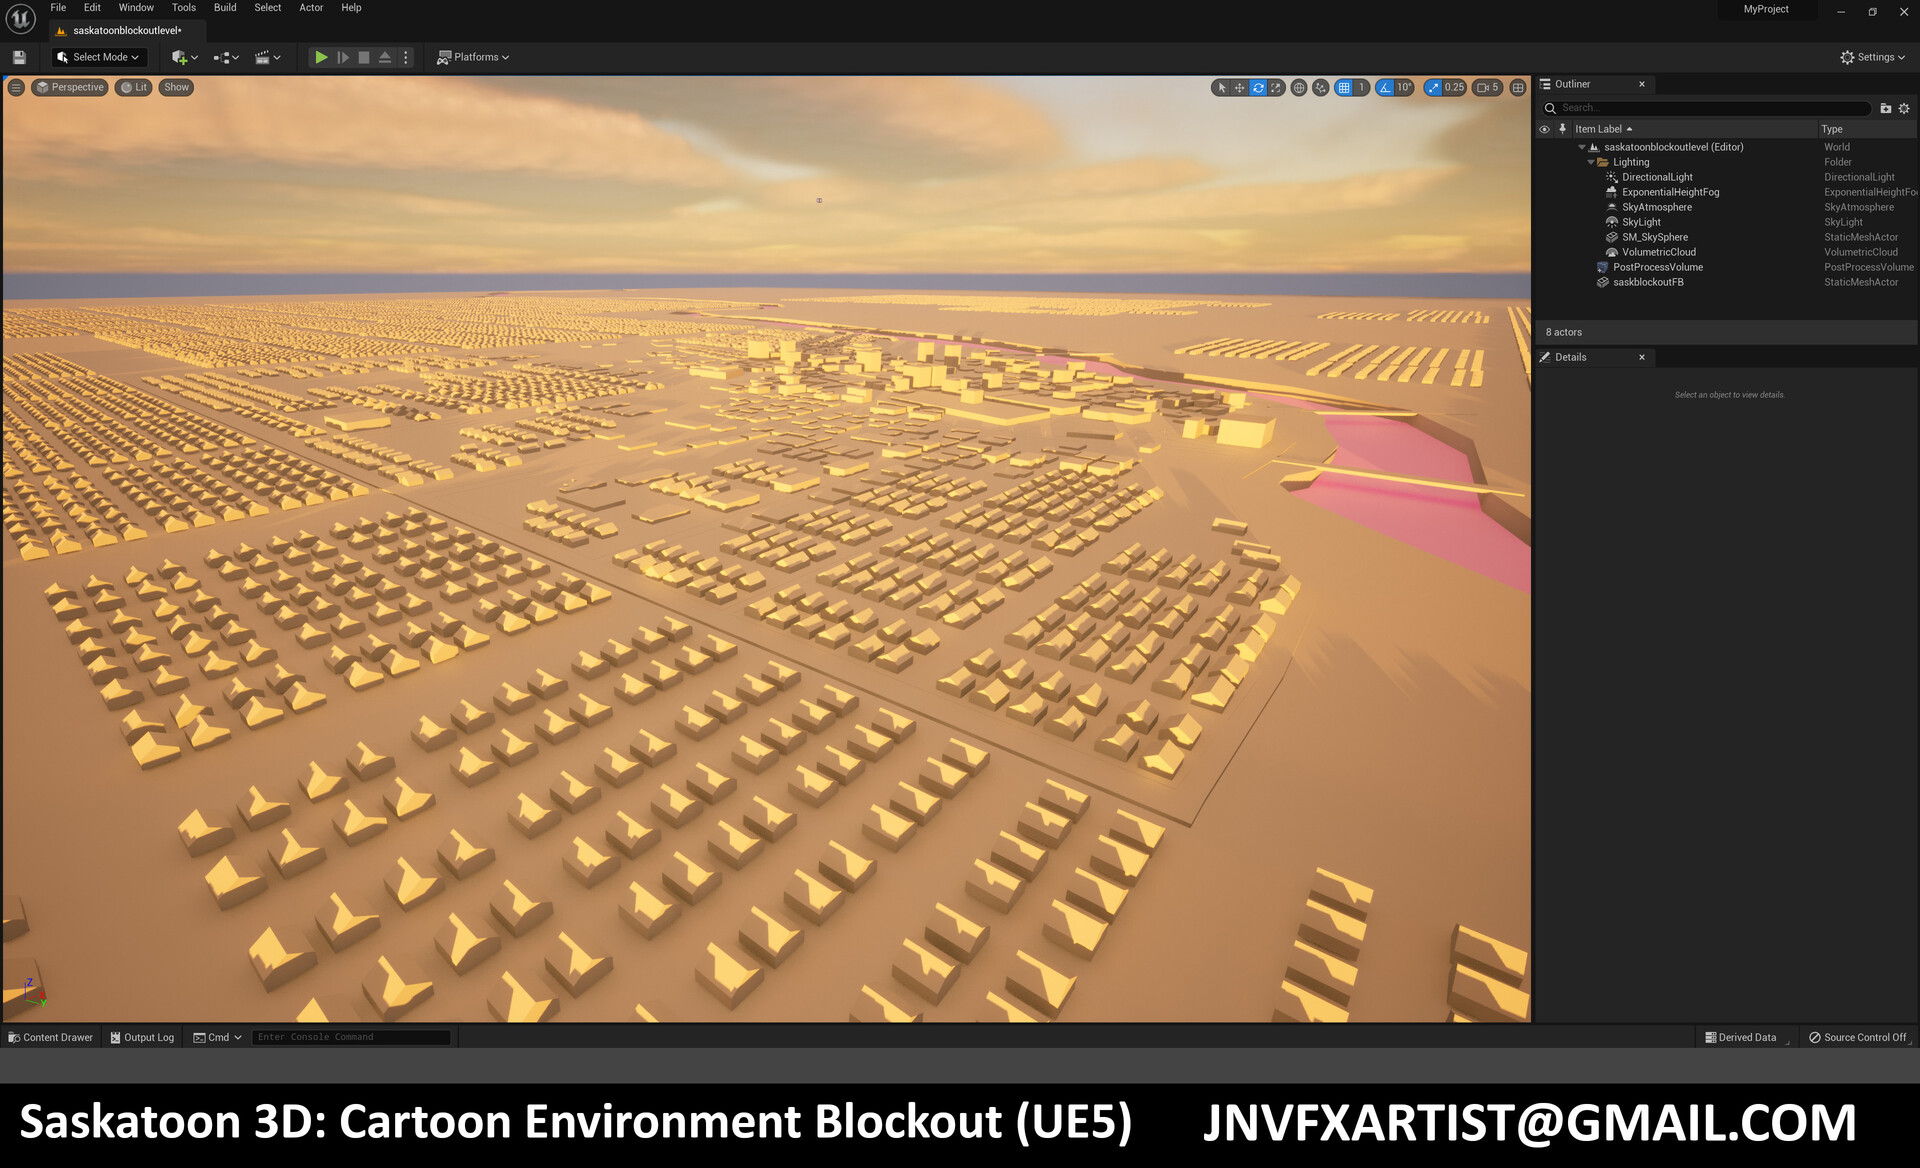Open the Build menu
The height and width of the screenshot is (1168, 1920).
[224, 8]
